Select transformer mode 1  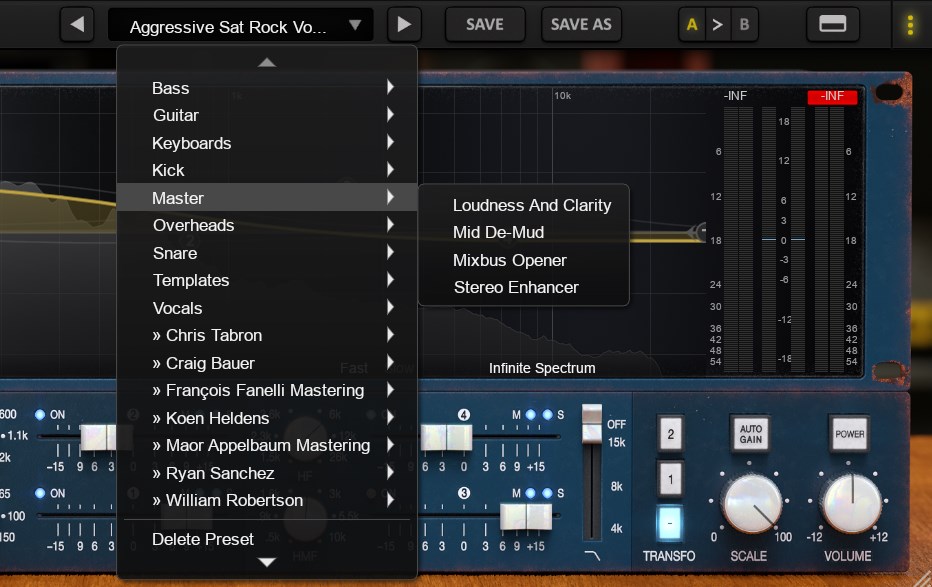coord(670,479)
